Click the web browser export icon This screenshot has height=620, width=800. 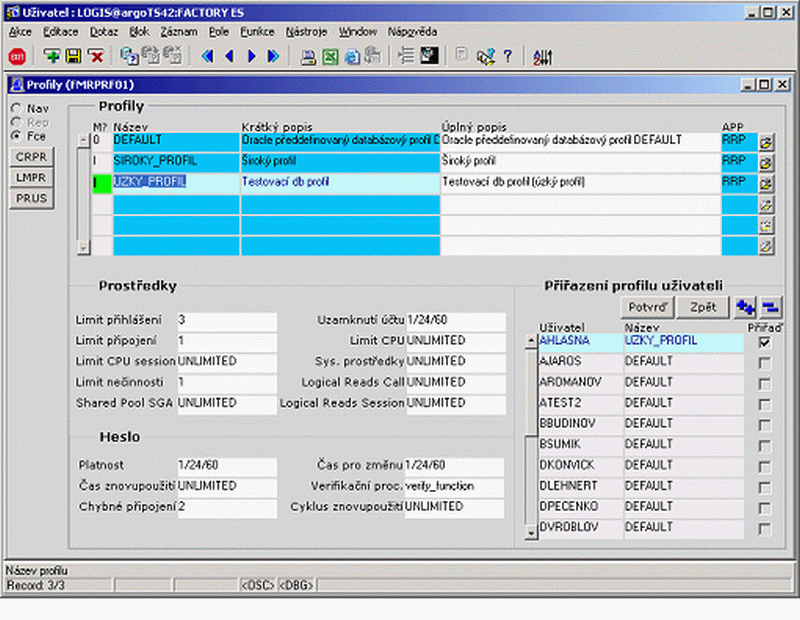[x=352, y=56]
